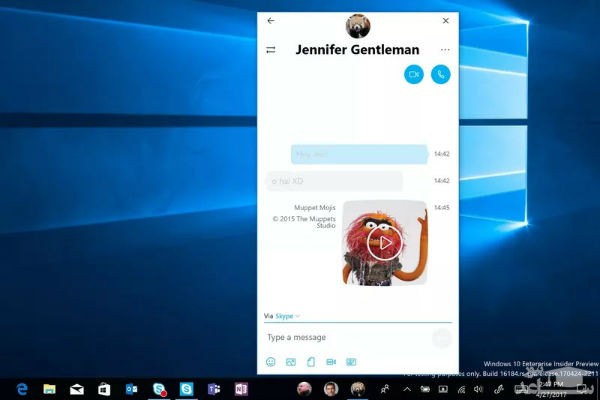Focus the "Type a message" field
Screen dimensions: 600x400
click(x=346, y=337)
